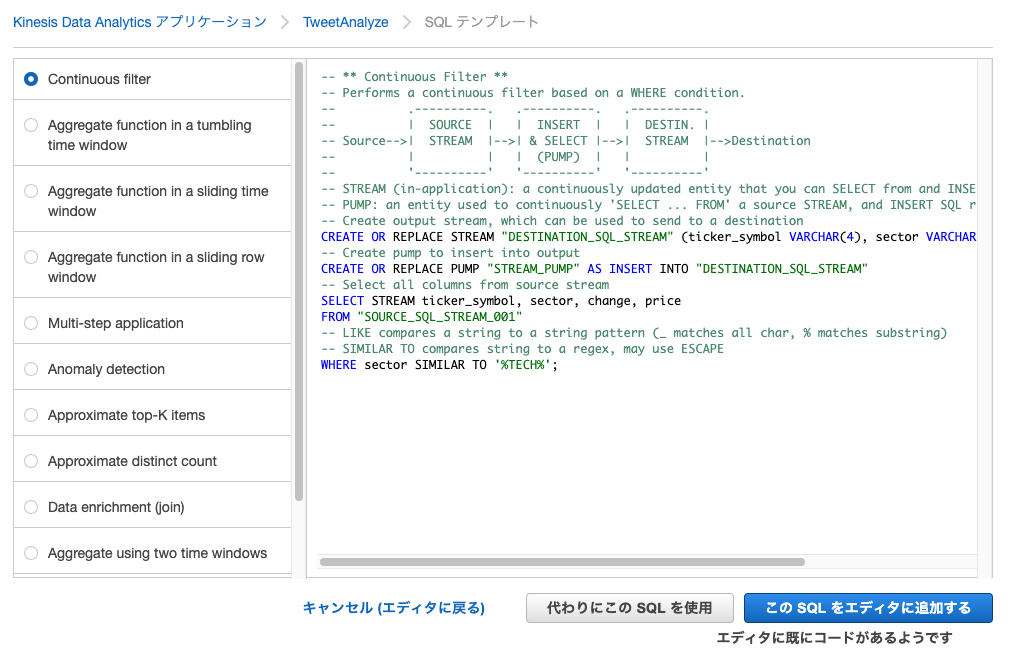Click the template list vertical scrollbar
The height and width of the screenshot is (655, 1016).
pos(299,282)
